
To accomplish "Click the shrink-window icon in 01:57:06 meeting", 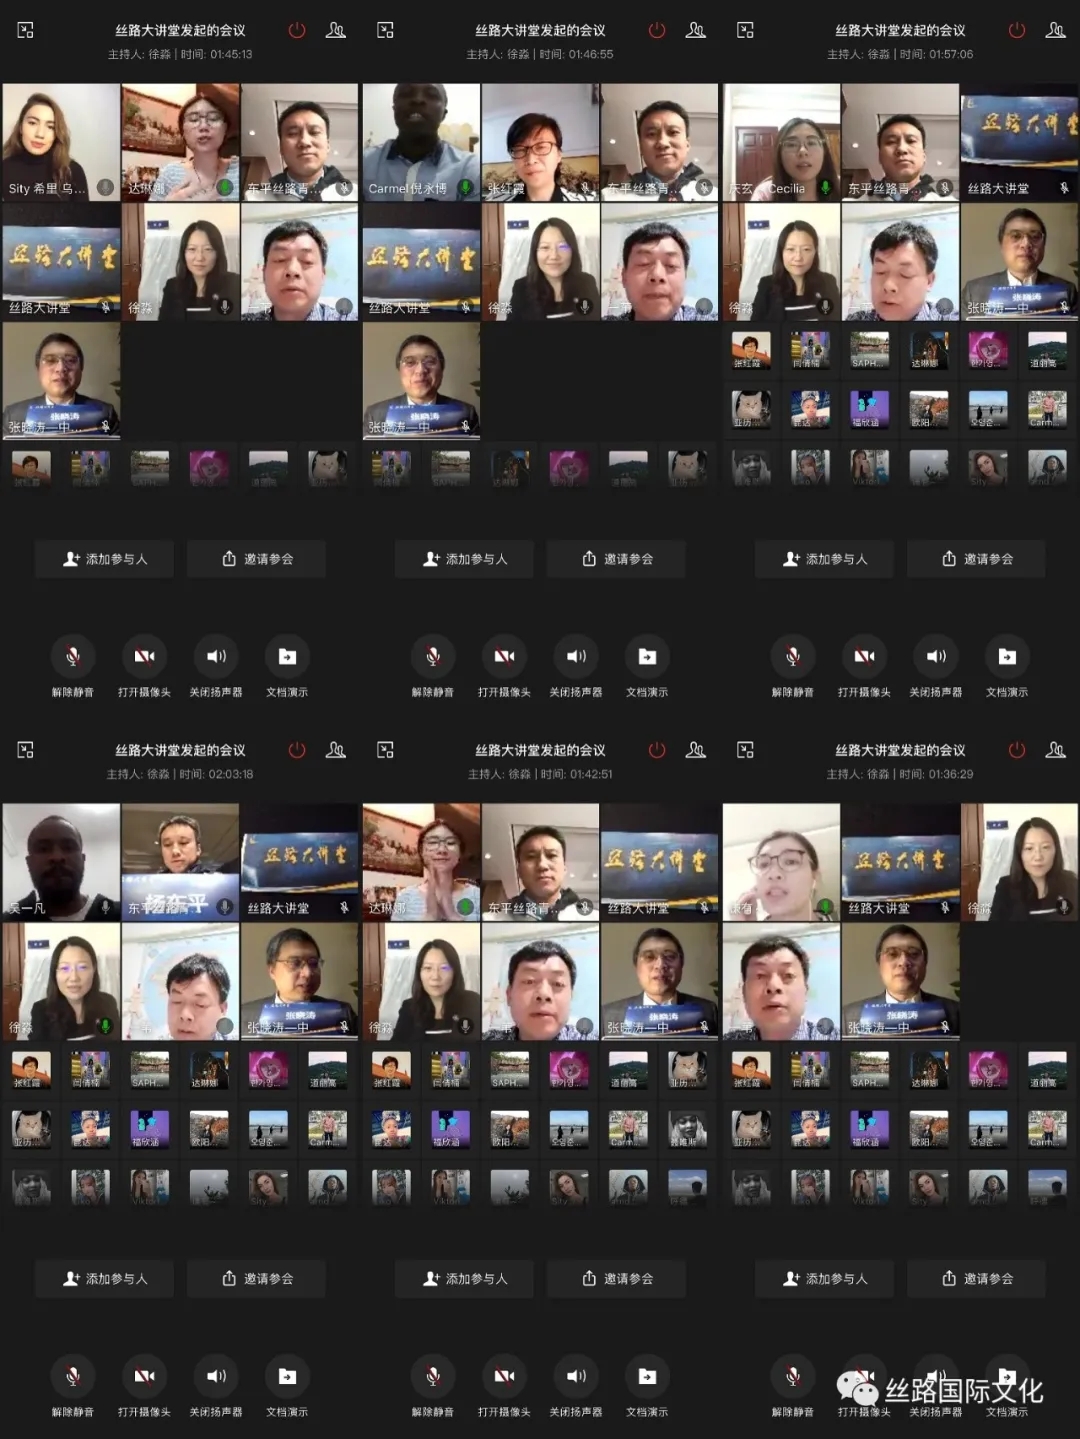I will click(x=745, y=31).
